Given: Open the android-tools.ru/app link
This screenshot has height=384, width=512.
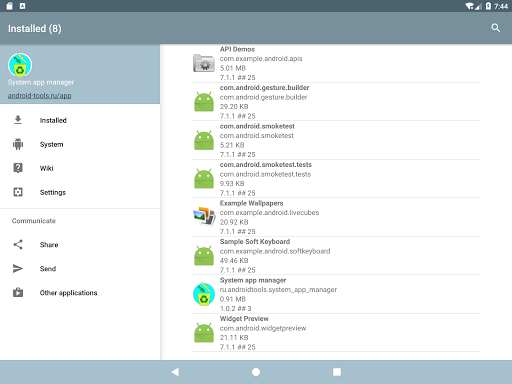Looking at the screenshot, I should pos(39,96).
